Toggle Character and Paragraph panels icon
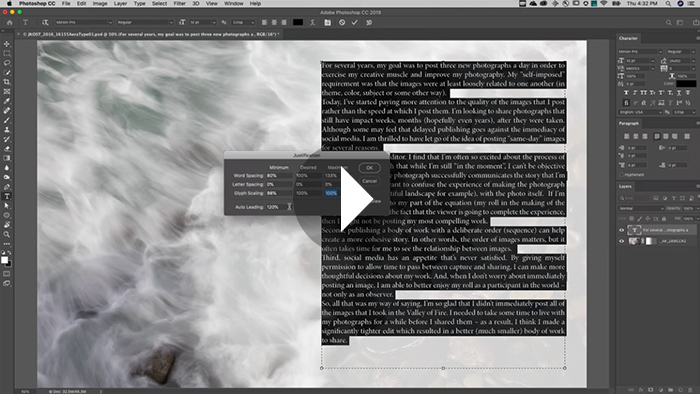The width and height of the screenshot is (700, 394). coord(328,22)
